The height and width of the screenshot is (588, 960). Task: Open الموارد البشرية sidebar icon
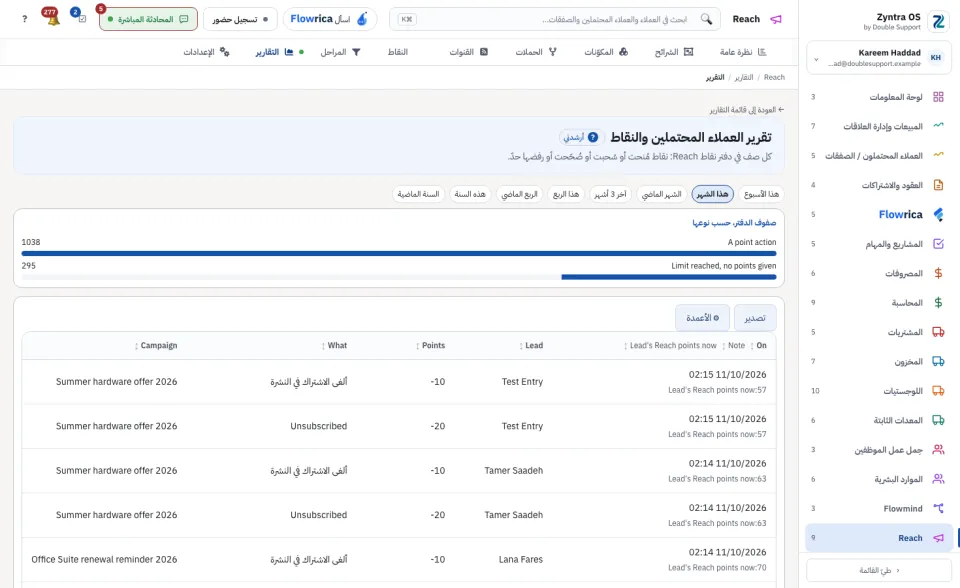coord(938,479)
